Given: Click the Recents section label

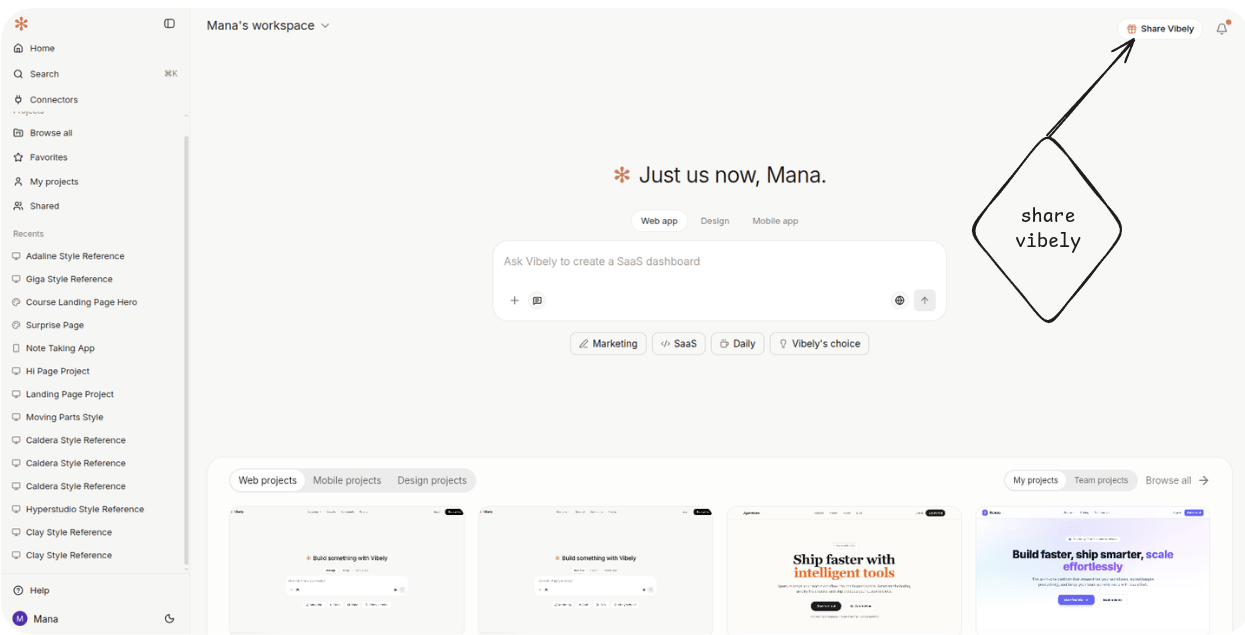Looking at the screenshot, I should click(x=28, y=234).
